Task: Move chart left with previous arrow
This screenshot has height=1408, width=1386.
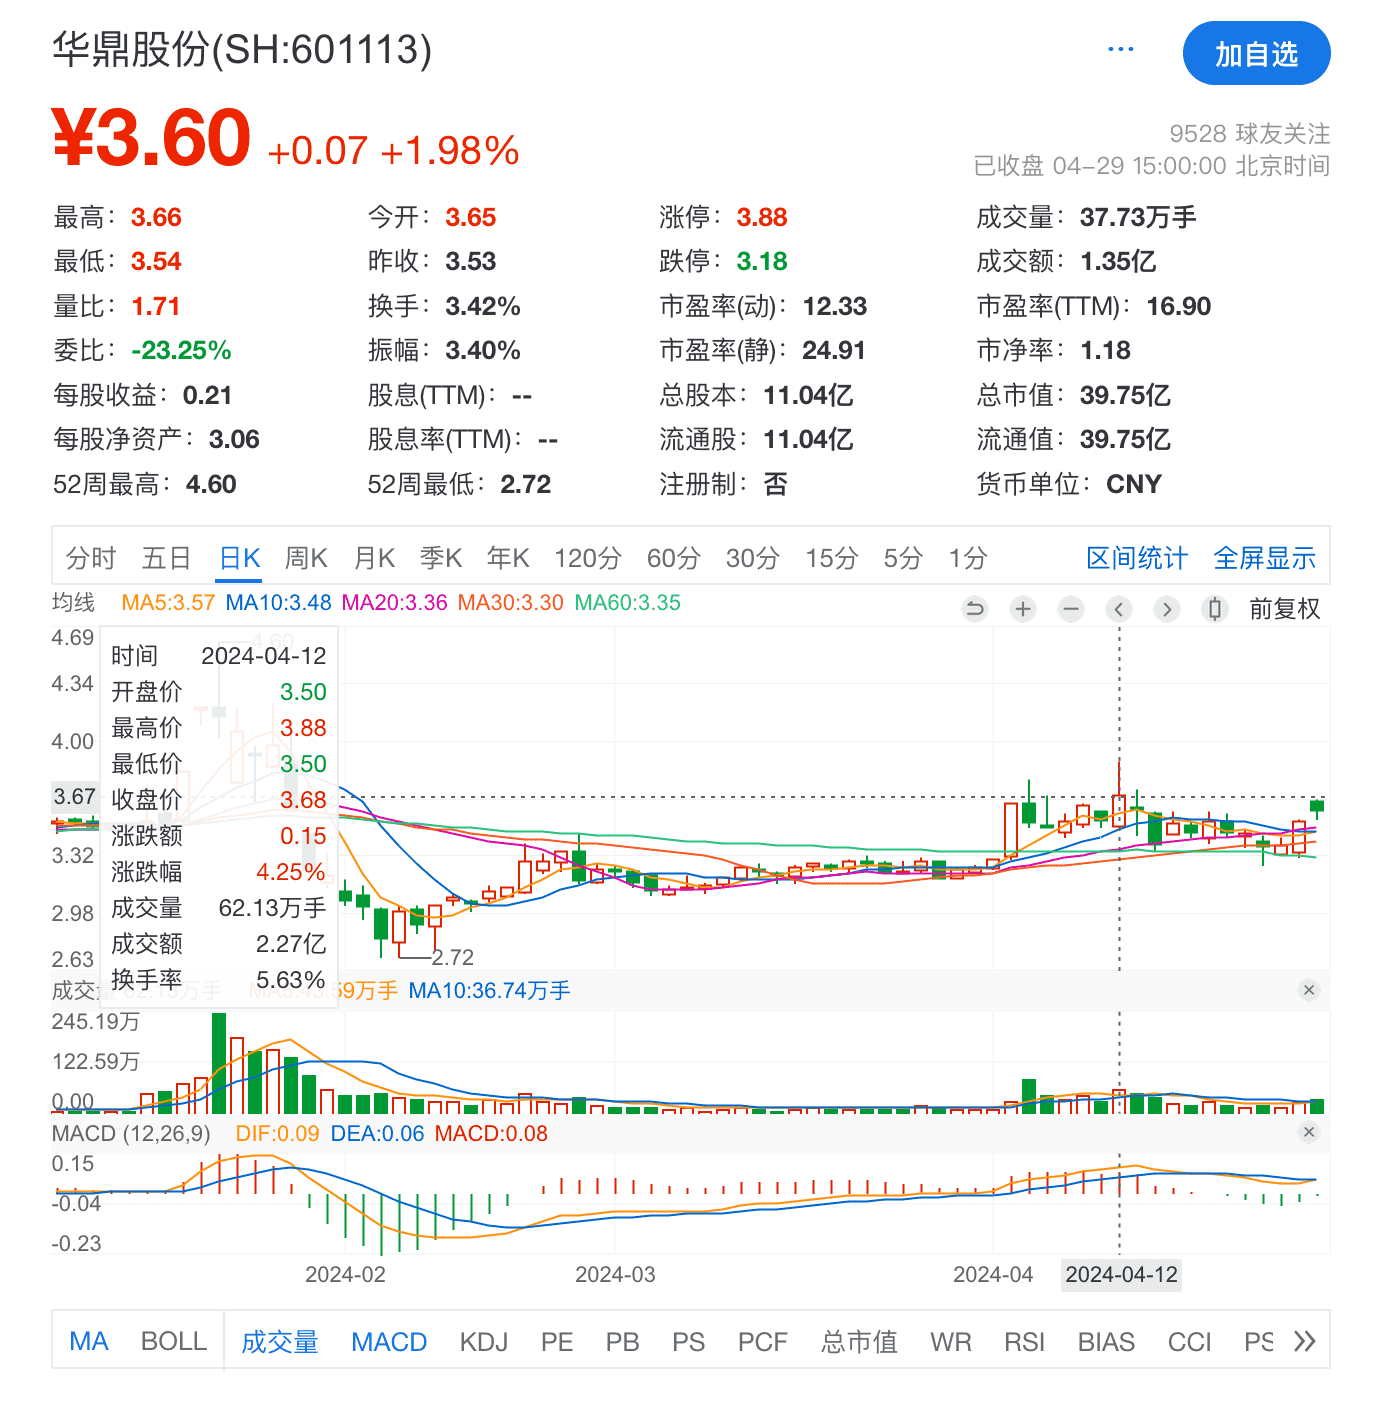Action: 1119,609
